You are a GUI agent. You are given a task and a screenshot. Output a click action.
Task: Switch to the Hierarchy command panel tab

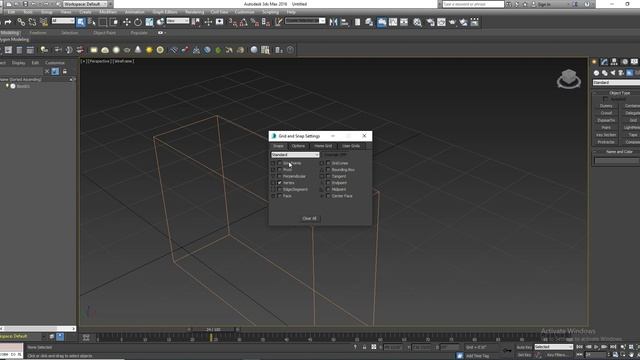pos(614,62)
